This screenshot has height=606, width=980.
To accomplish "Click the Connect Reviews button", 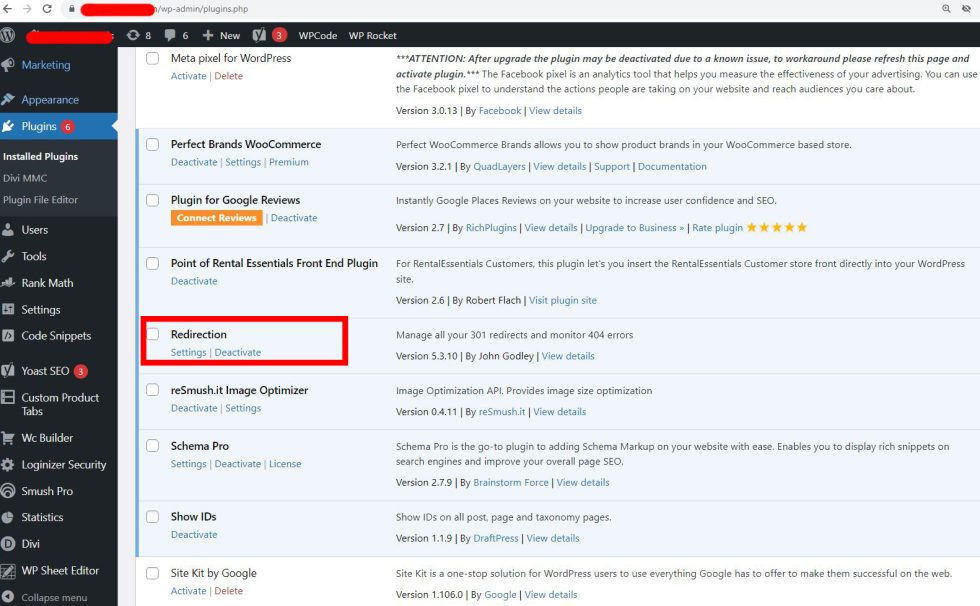I will [216, 218].
